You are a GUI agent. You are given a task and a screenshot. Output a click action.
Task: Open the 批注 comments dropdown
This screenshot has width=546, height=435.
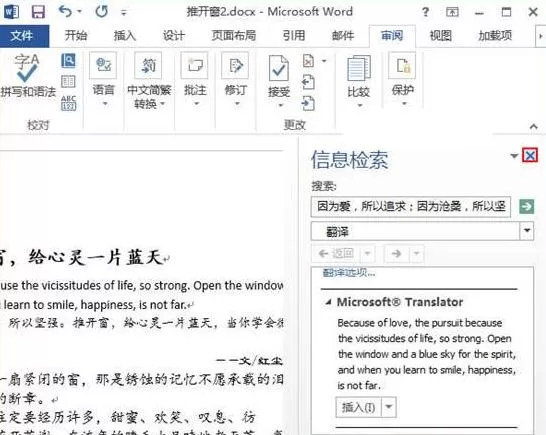[x=195, y=80]
